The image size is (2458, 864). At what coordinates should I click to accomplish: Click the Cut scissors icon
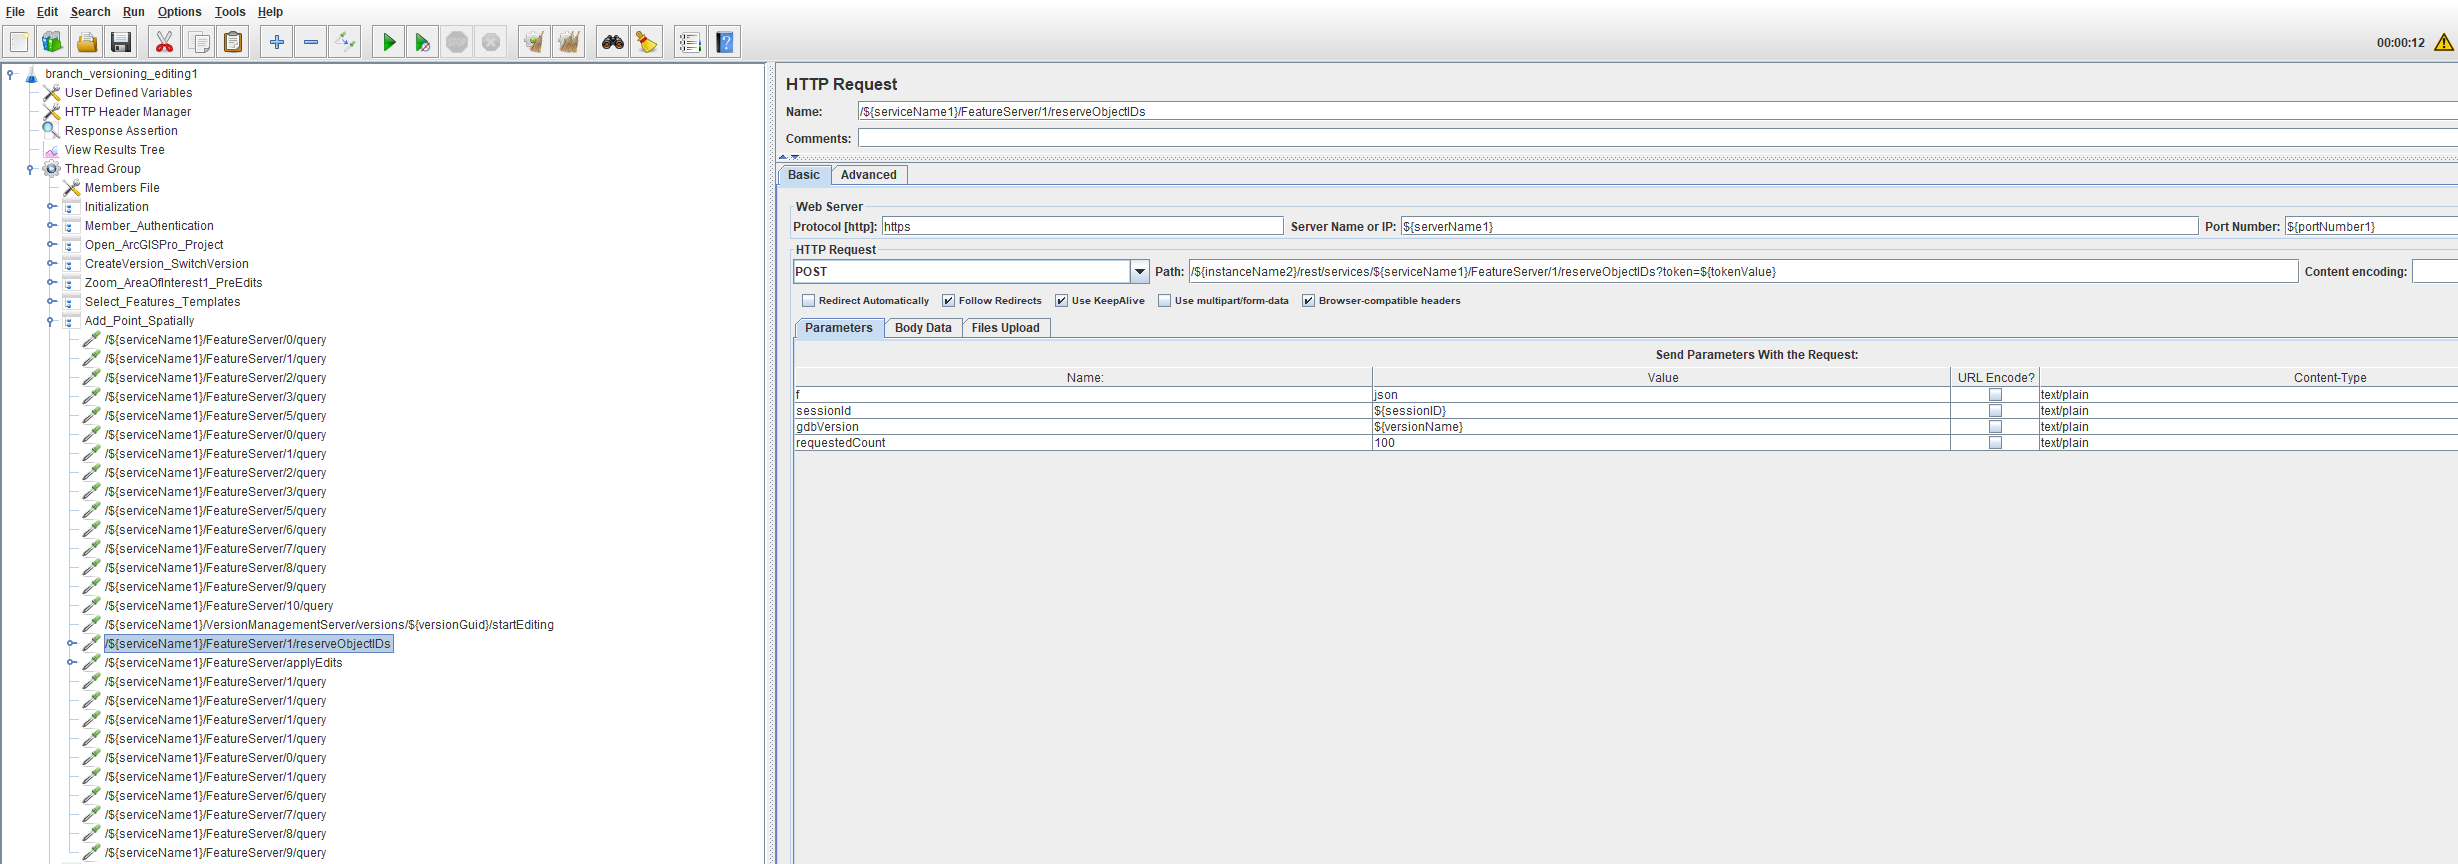pyautogui.click(x=165, y=42)
